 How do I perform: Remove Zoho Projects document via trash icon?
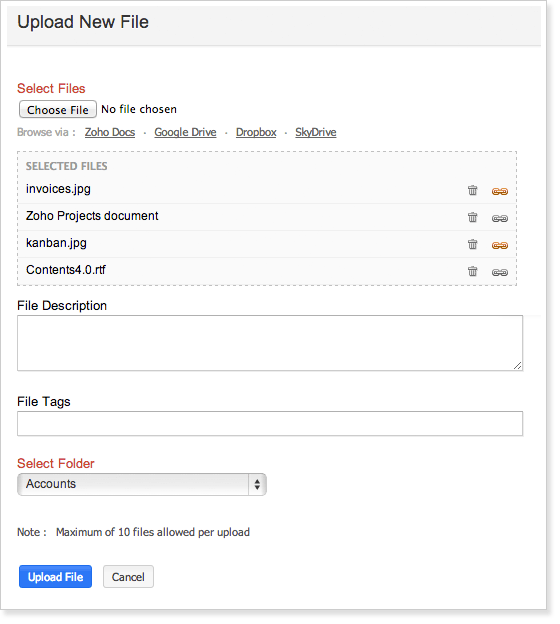click(x=472, y=217)
